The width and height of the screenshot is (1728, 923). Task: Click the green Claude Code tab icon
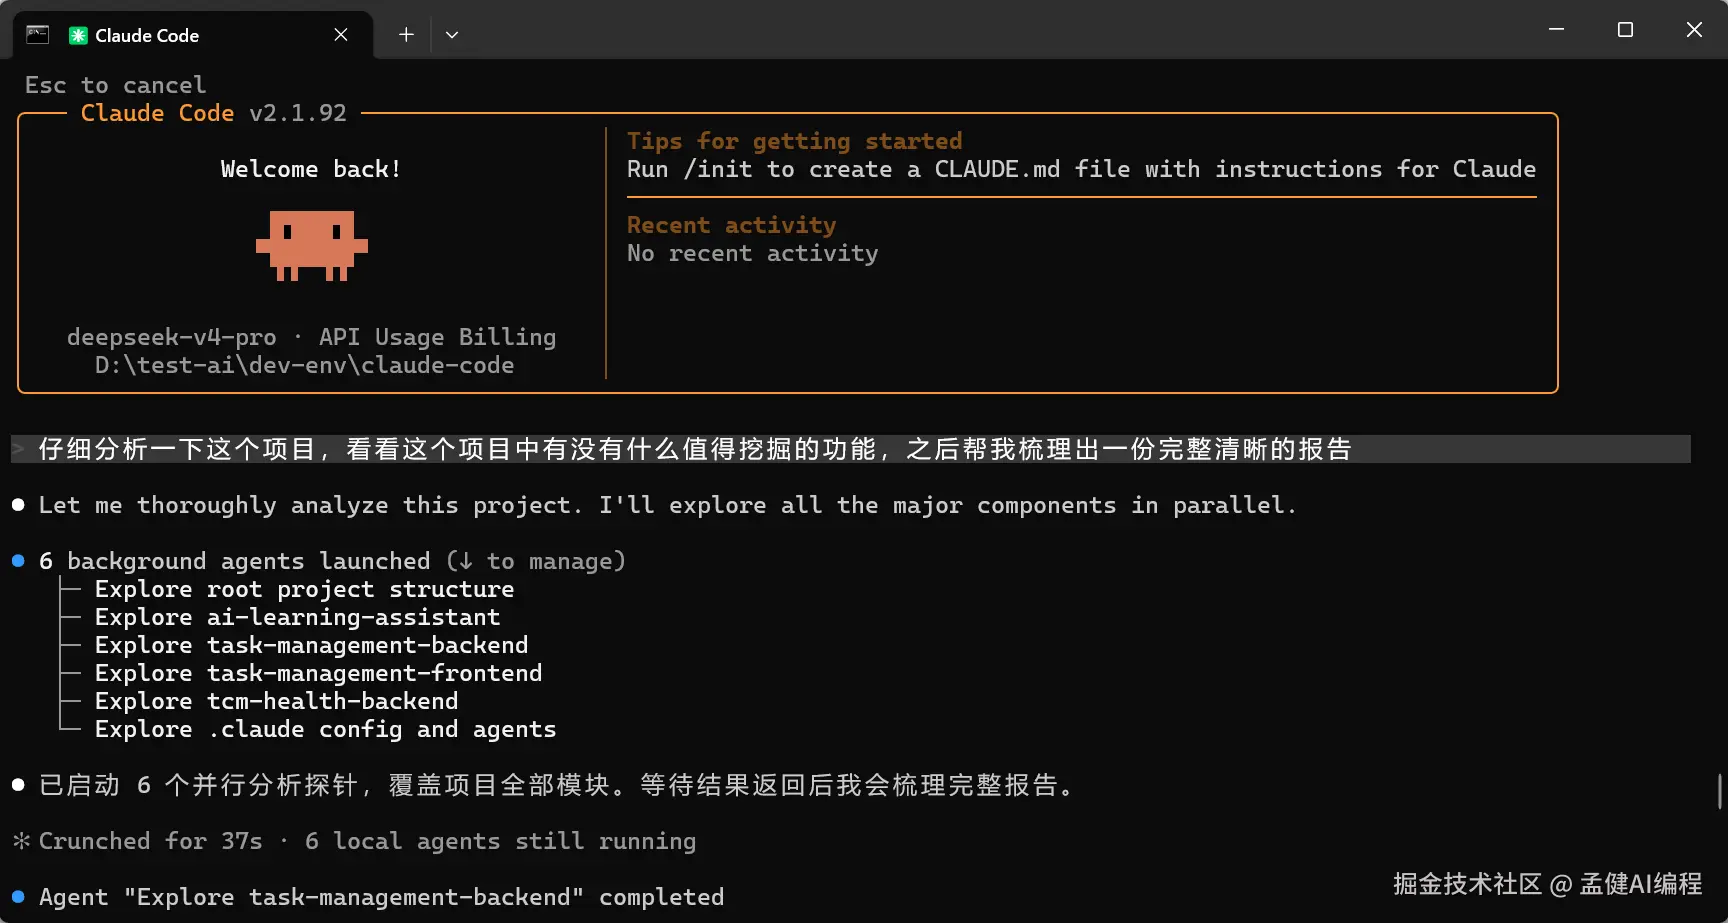click(x=78, y=36)
